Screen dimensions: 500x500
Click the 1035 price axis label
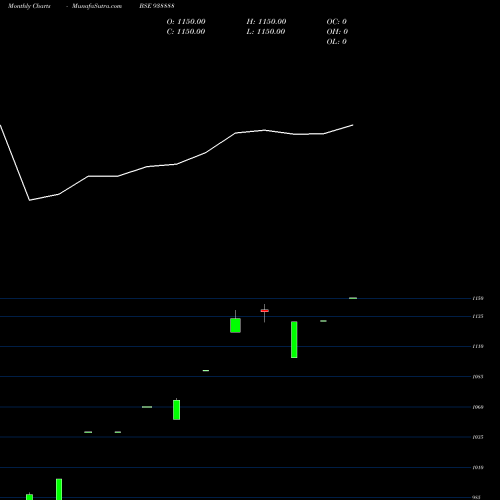478,437
